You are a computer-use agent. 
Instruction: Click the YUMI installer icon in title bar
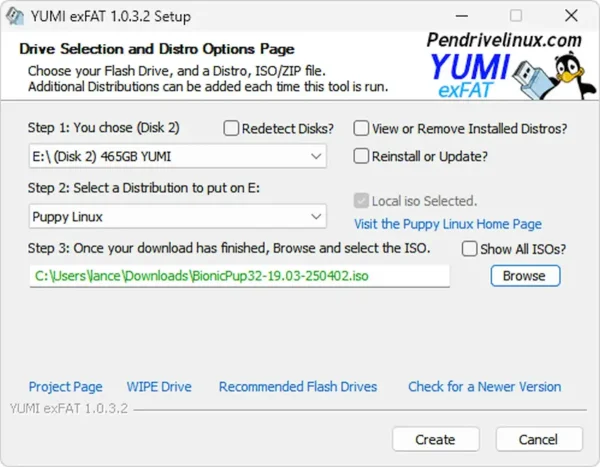click(x=15, y=16)
